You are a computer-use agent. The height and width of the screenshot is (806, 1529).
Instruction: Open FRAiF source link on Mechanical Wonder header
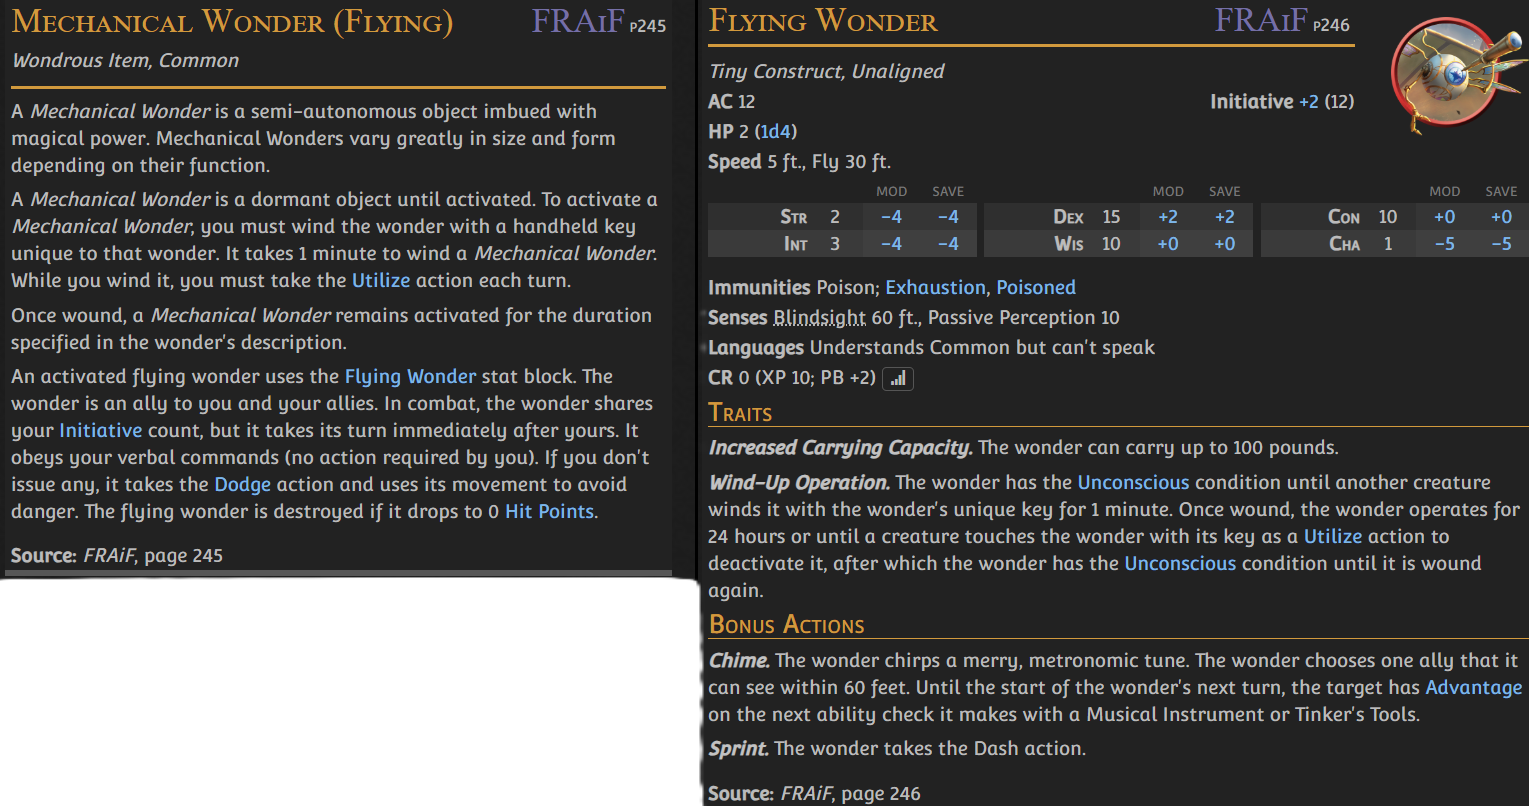click(x=577, y=21)
